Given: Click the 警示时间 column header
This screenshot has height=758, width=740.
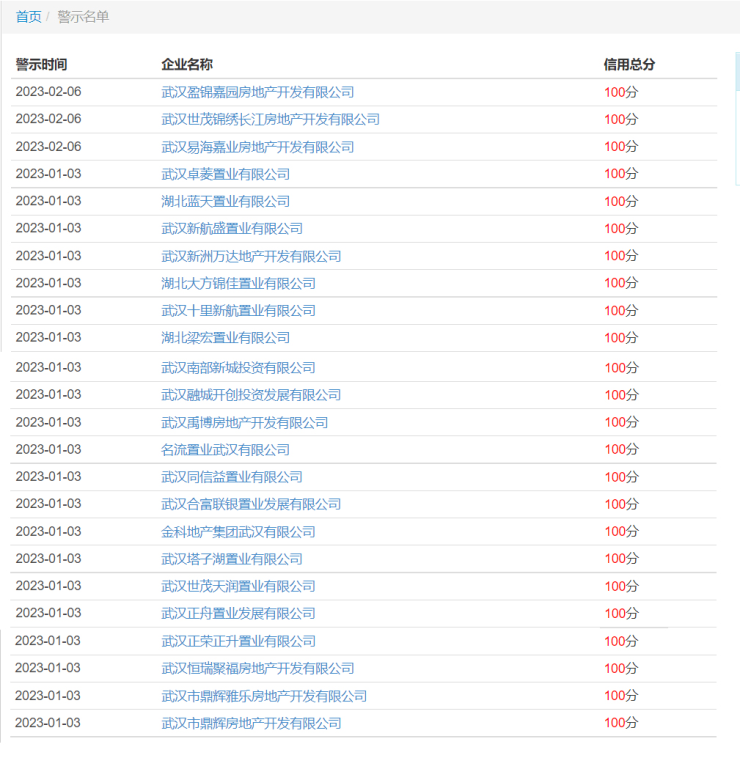Looking at the screenshot, I should 42,64.
